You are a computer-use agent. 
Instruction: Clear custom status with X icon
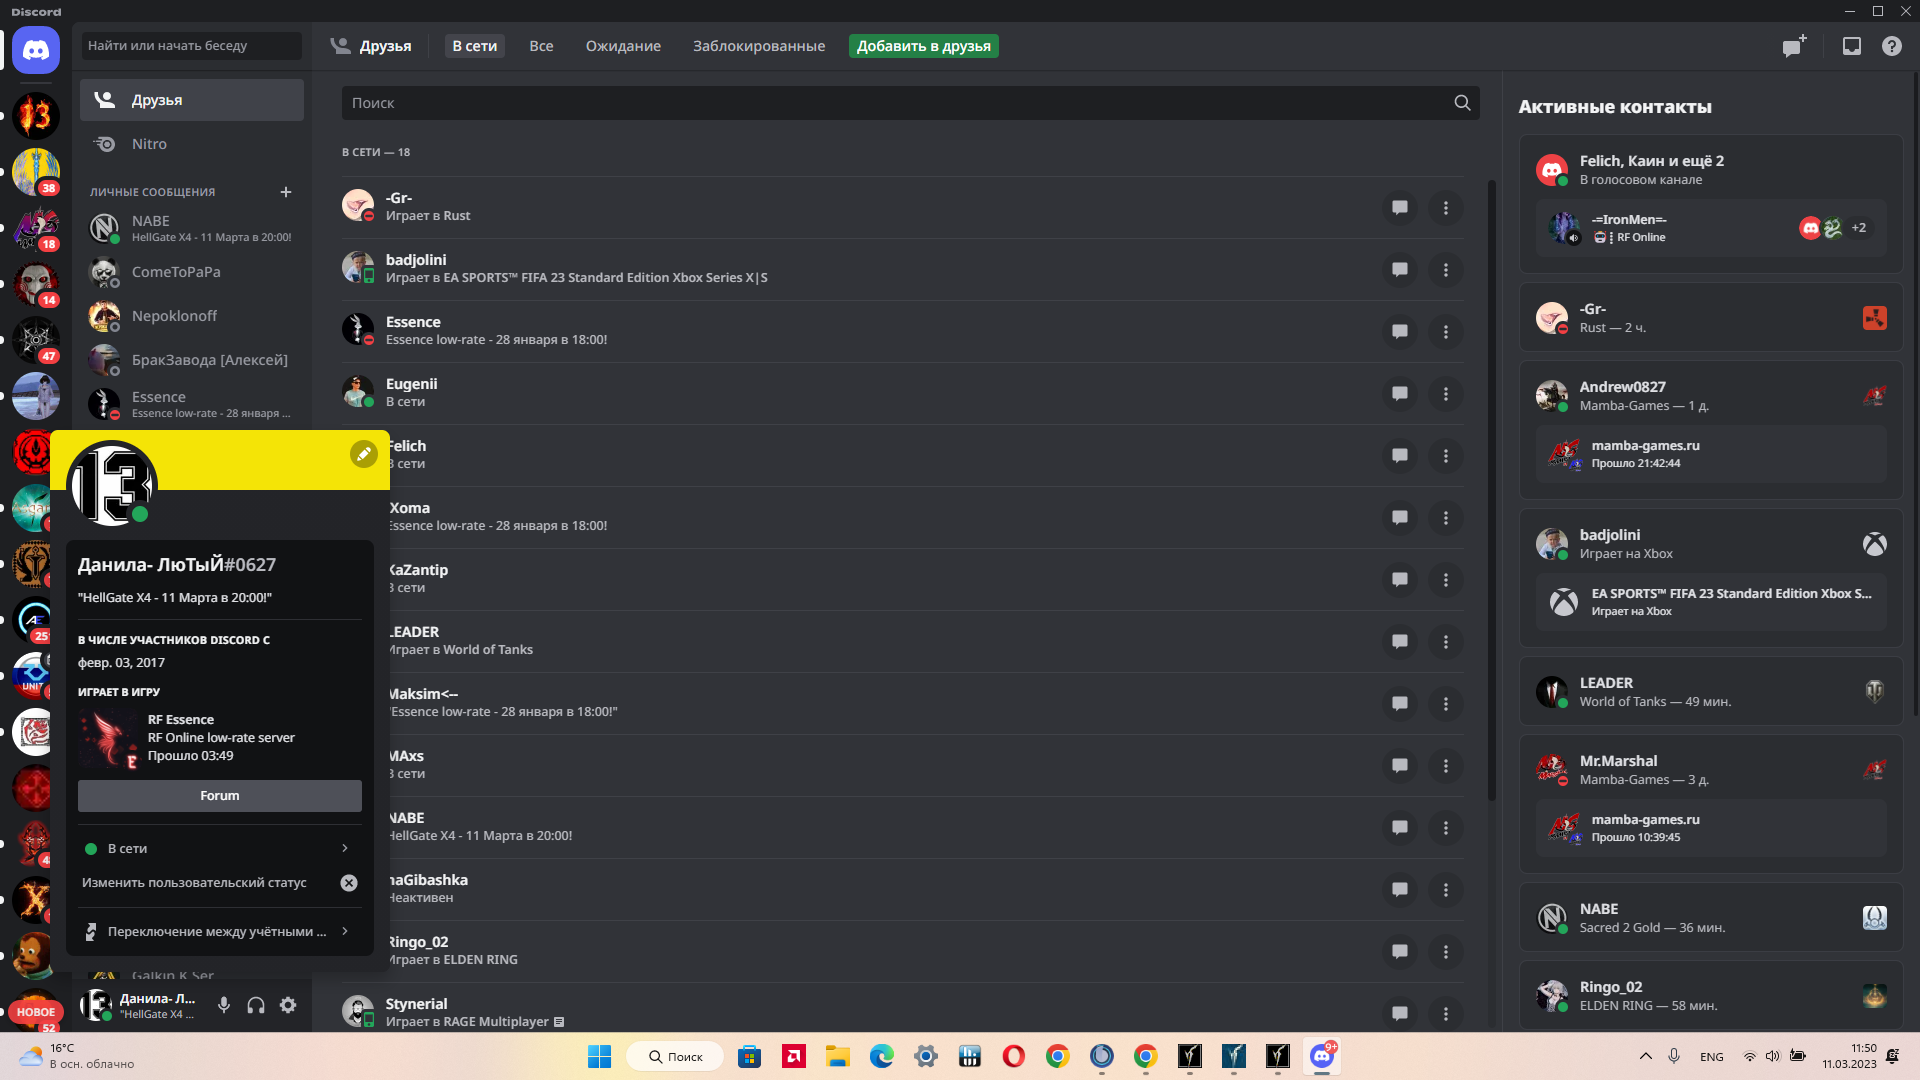click(349, 883)
